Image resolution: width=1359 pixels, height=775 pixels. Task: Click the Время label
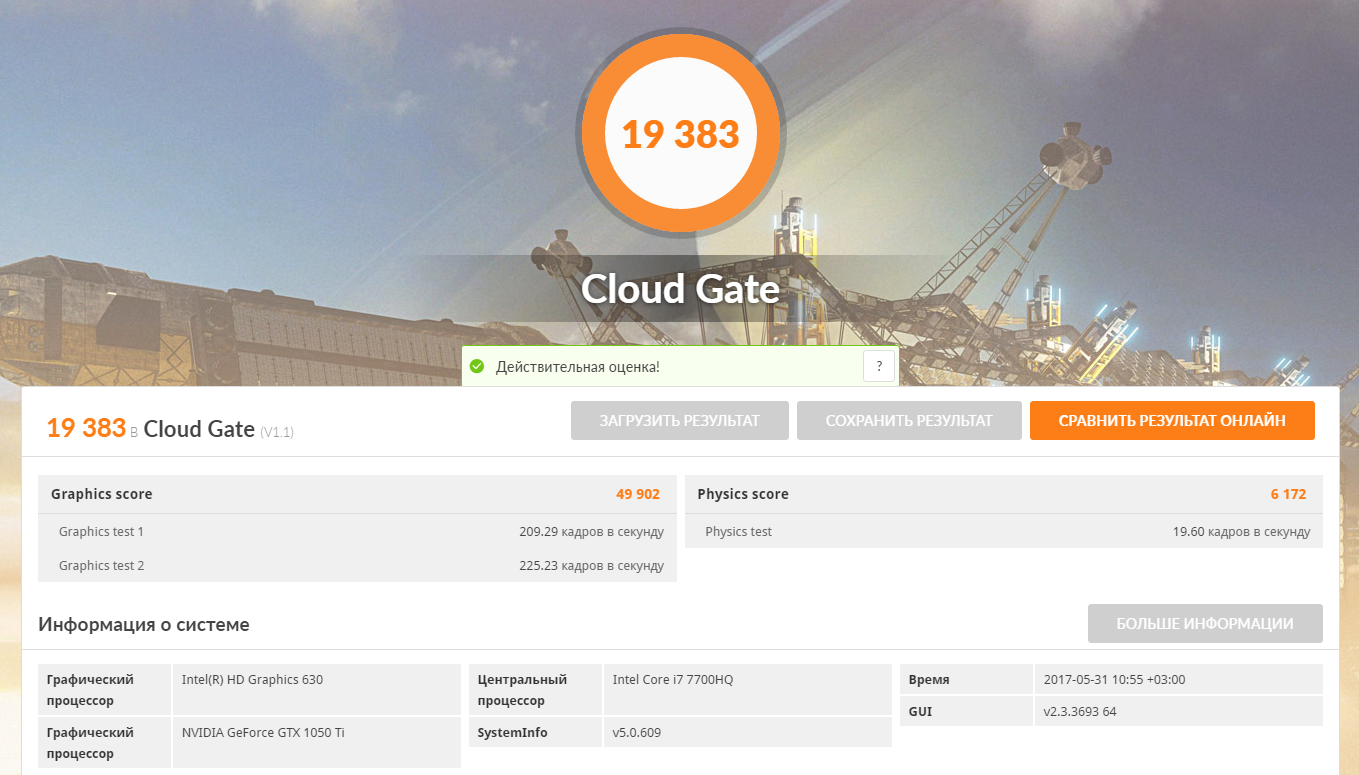(929, 680)
